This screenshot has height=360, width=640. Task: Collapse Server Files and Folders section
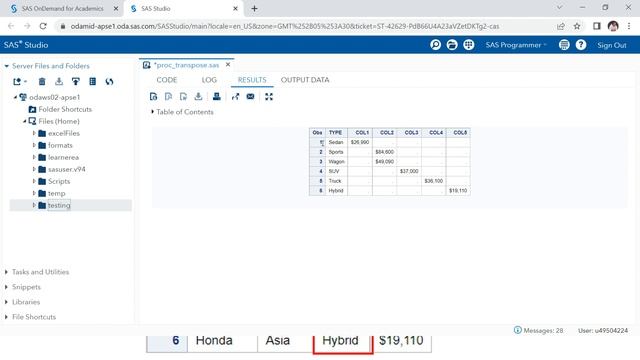[x=7, y=66]
